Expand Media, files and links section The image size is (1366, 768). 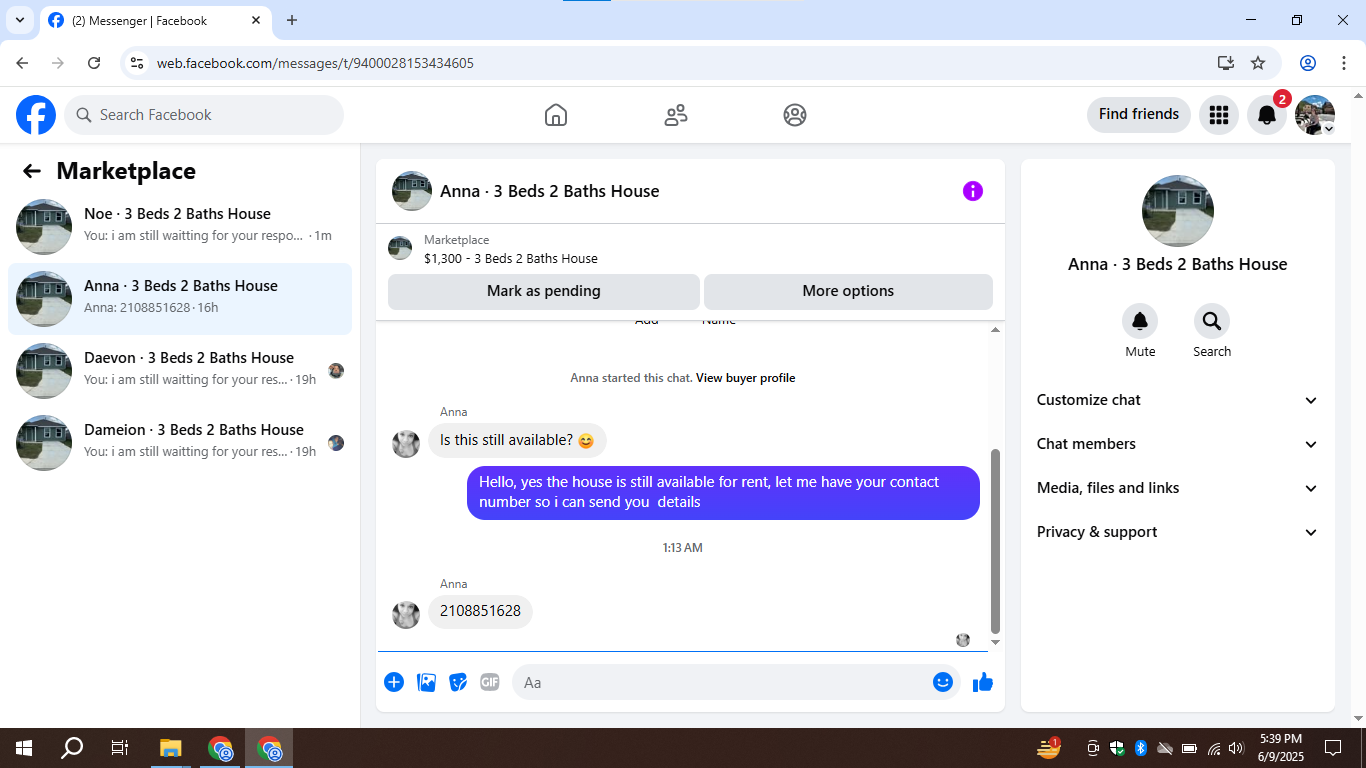(1178, 488)
